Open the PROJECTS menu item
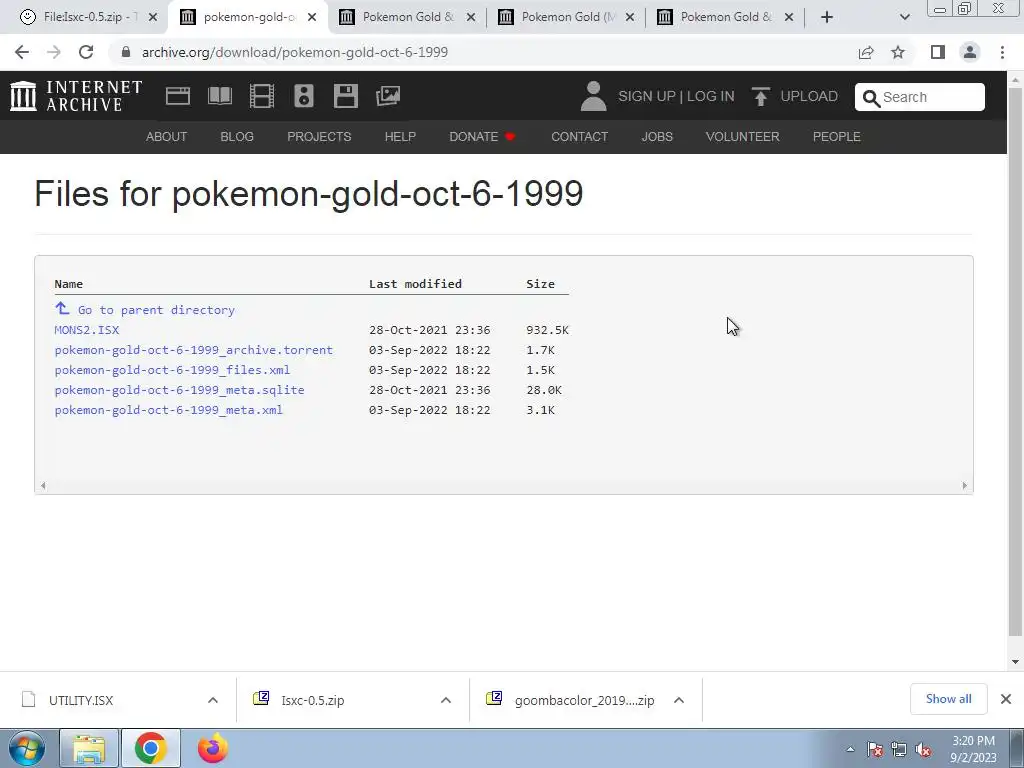This screenshot has height=768, width=1024. point(319,136)
